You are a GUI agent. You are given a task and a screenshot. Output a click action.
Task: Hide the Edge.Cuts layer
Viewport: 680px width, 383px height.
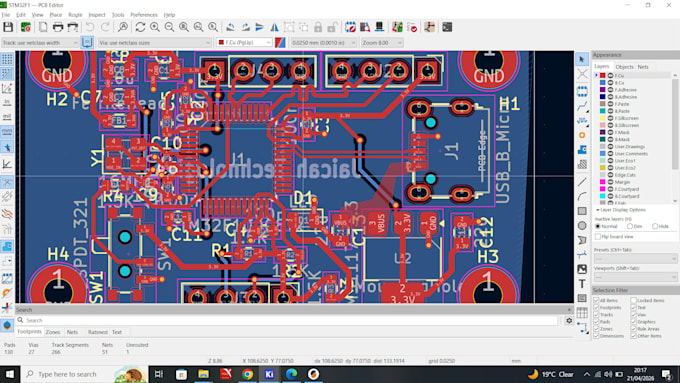610,175
